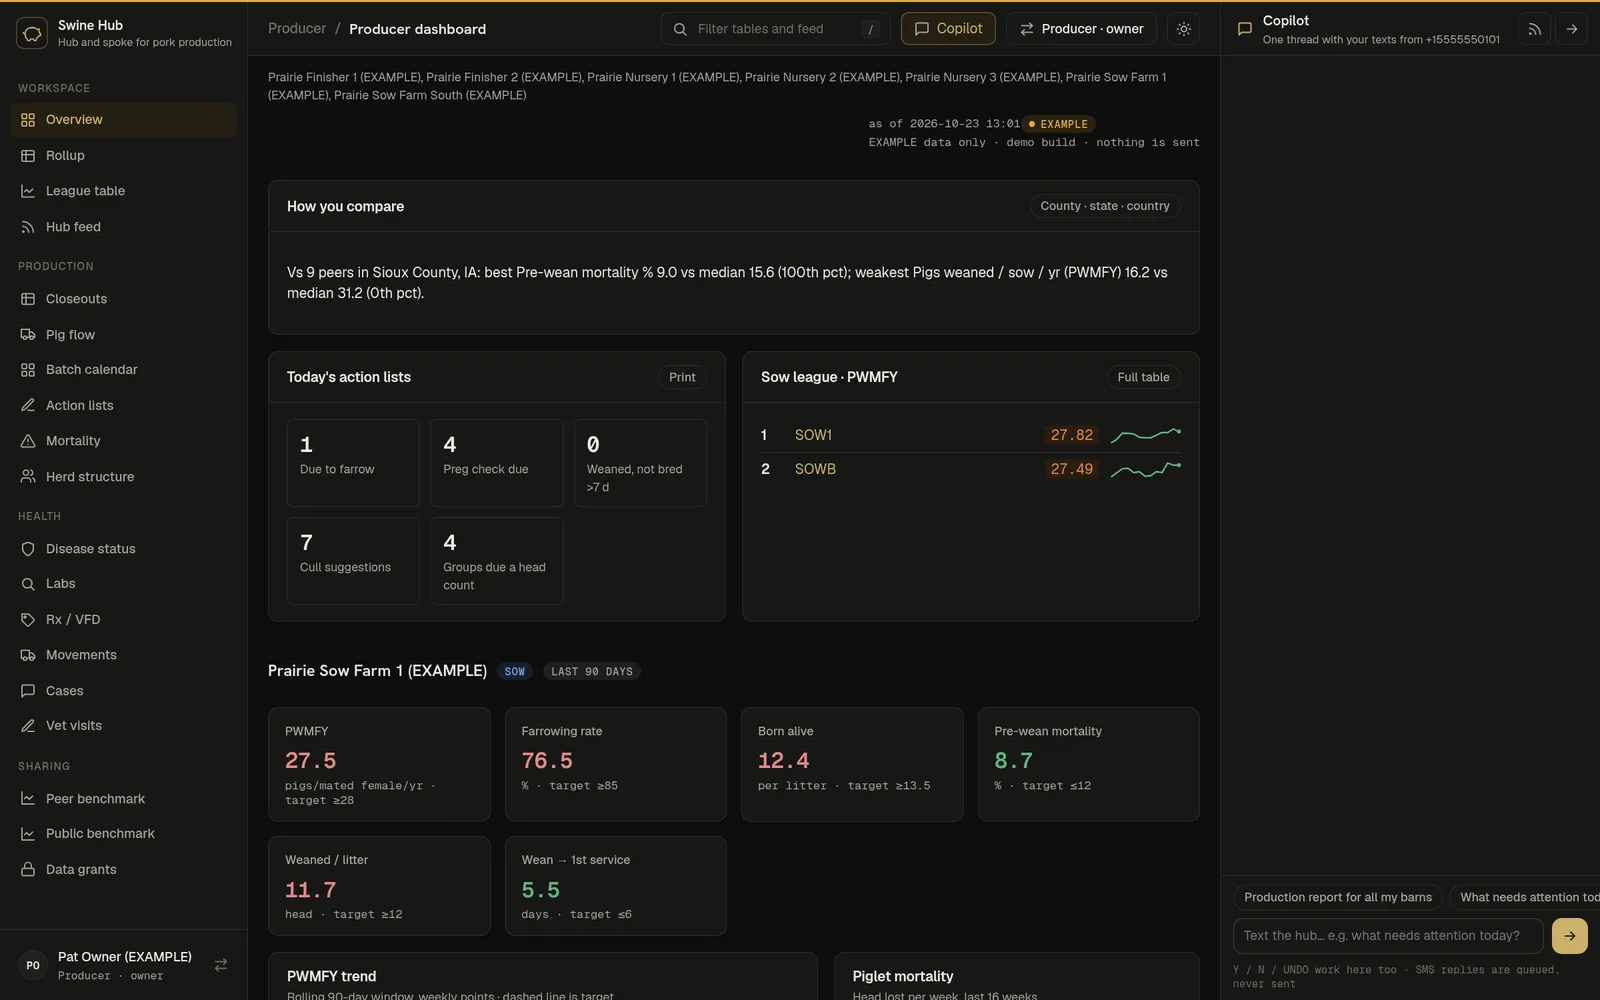Image resolution: width=1600 pixels, height=1000 pixels.
Task: Click the PO user avatar
Action: (33, 965)
